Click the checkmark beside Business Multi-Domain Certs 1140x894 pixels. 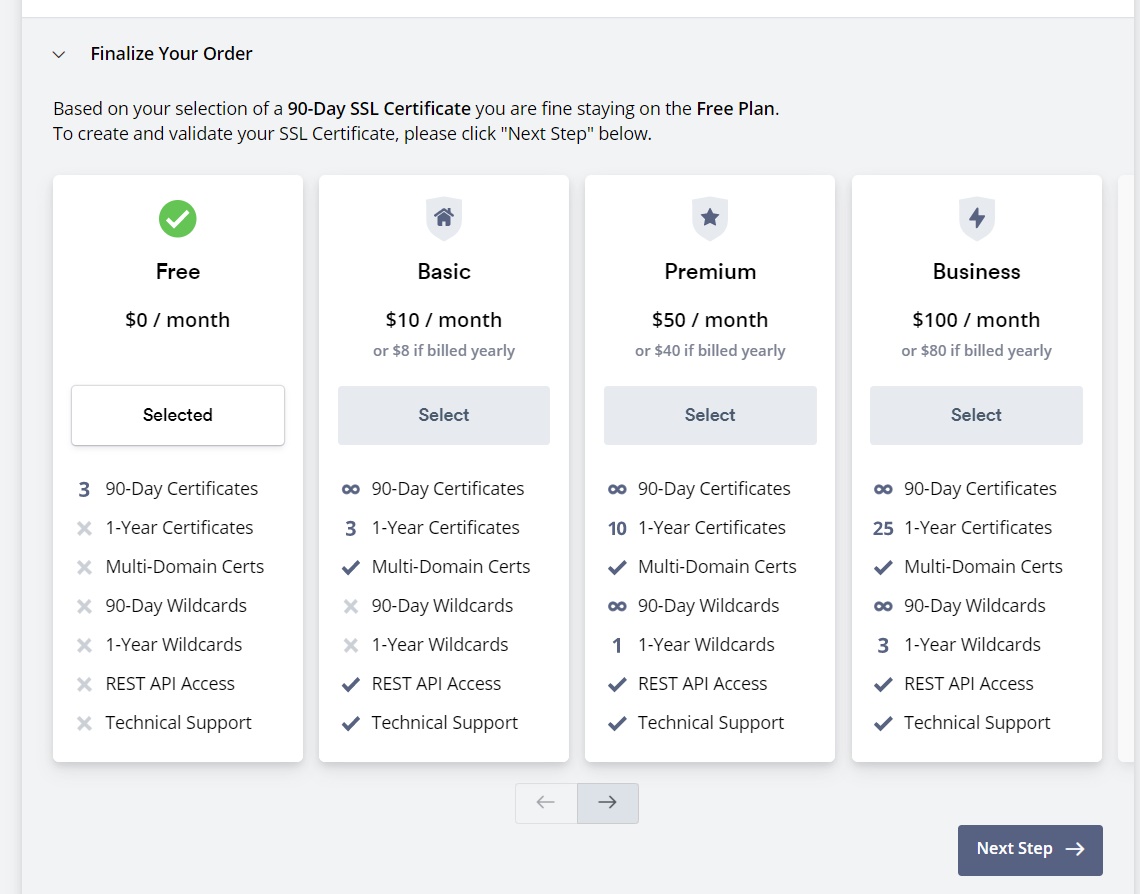[x=883, y=567]
